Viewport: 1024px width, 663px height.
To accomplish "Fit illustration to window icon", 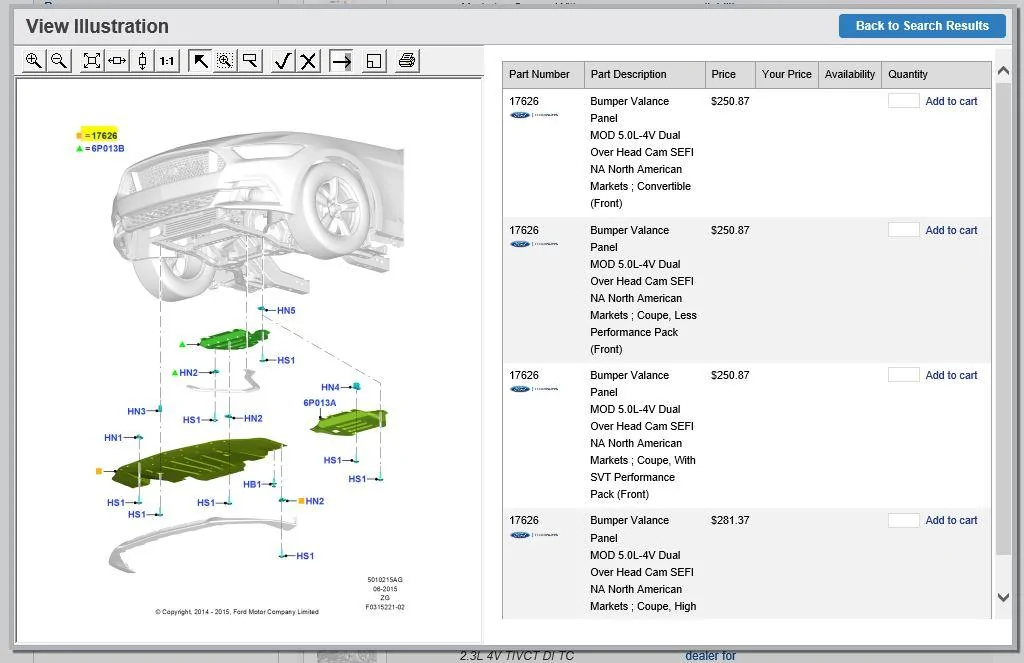I will (92, 61).
